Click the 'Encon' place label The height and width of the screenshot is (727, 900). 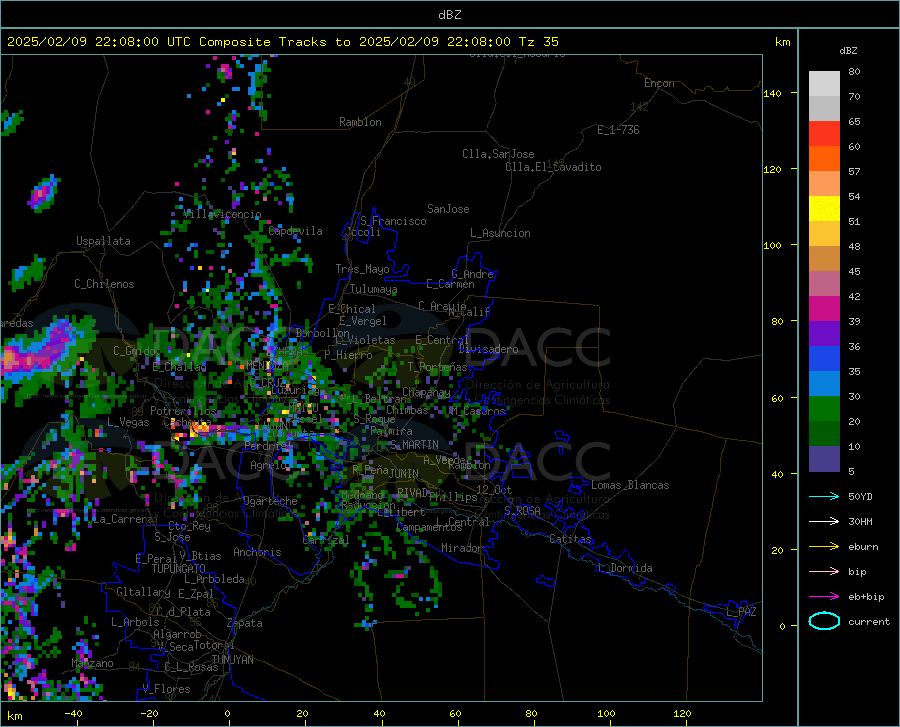click(x=659, y=83)
